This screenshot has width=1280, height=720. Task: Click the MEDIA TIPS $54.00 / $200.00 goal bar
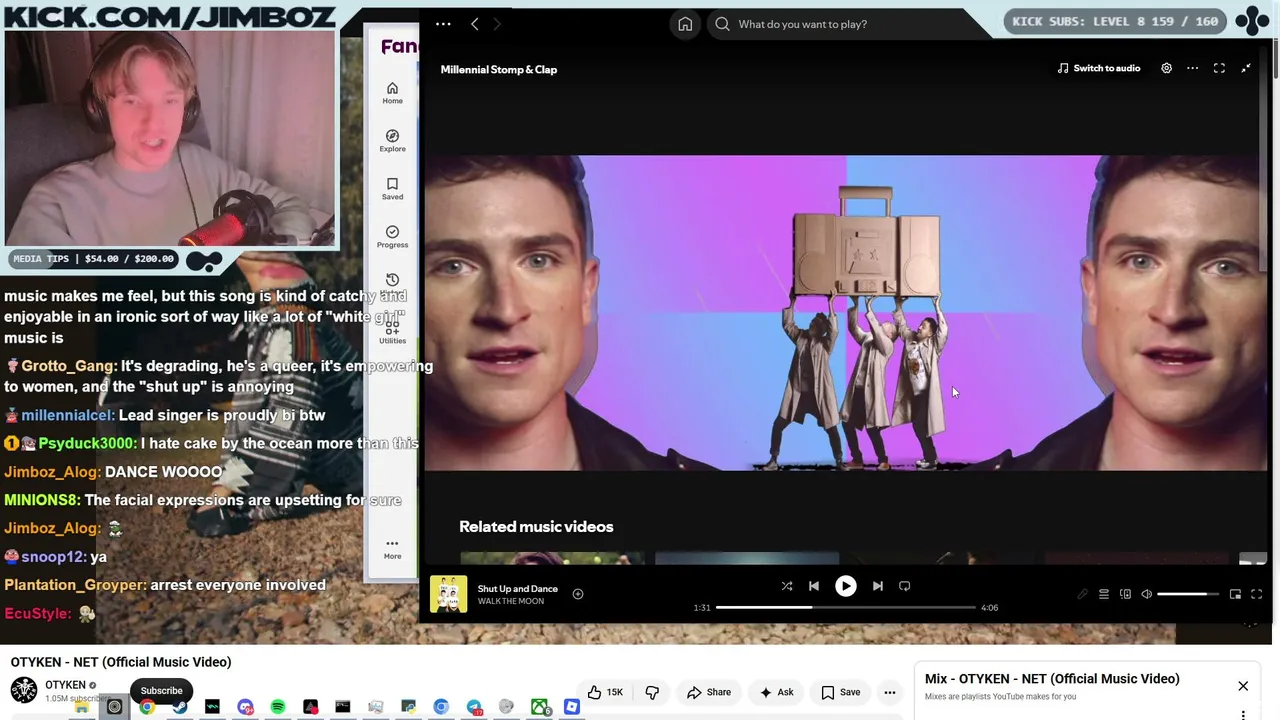click(x=94, y=259)
